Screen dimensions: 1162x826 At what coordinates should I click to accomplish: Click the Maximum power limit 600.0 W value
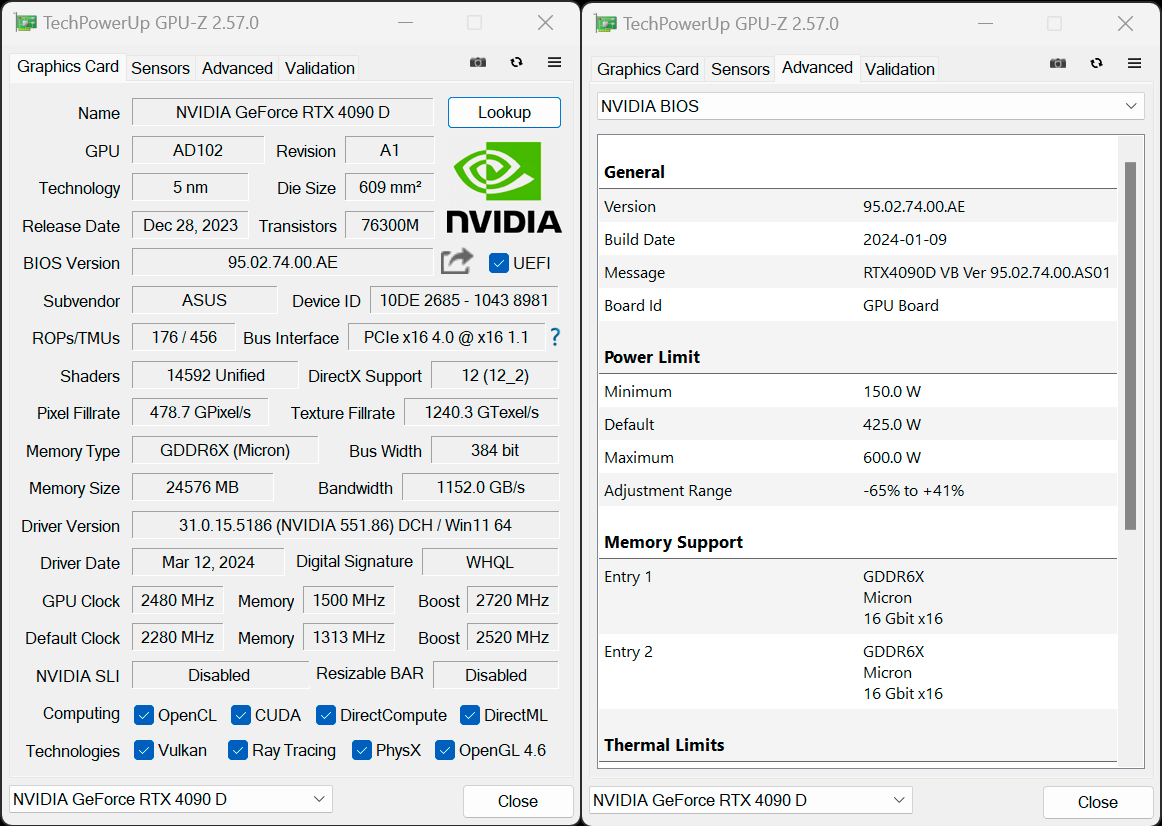(x=892, y=458)
